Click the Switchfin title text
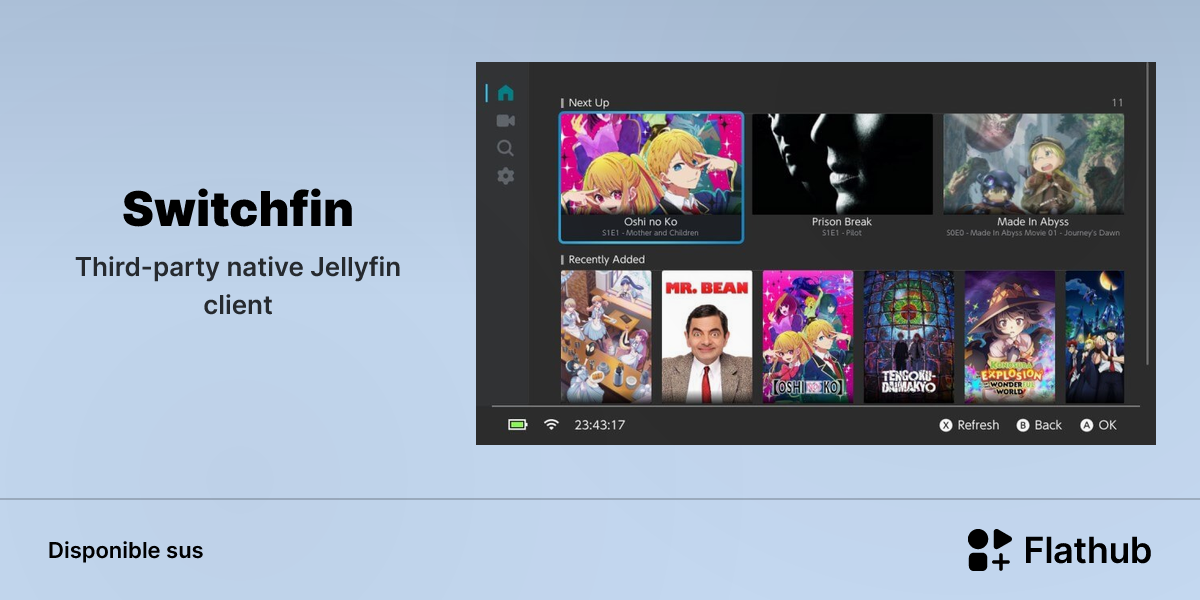1200x600 pixels. click(238, 209)
